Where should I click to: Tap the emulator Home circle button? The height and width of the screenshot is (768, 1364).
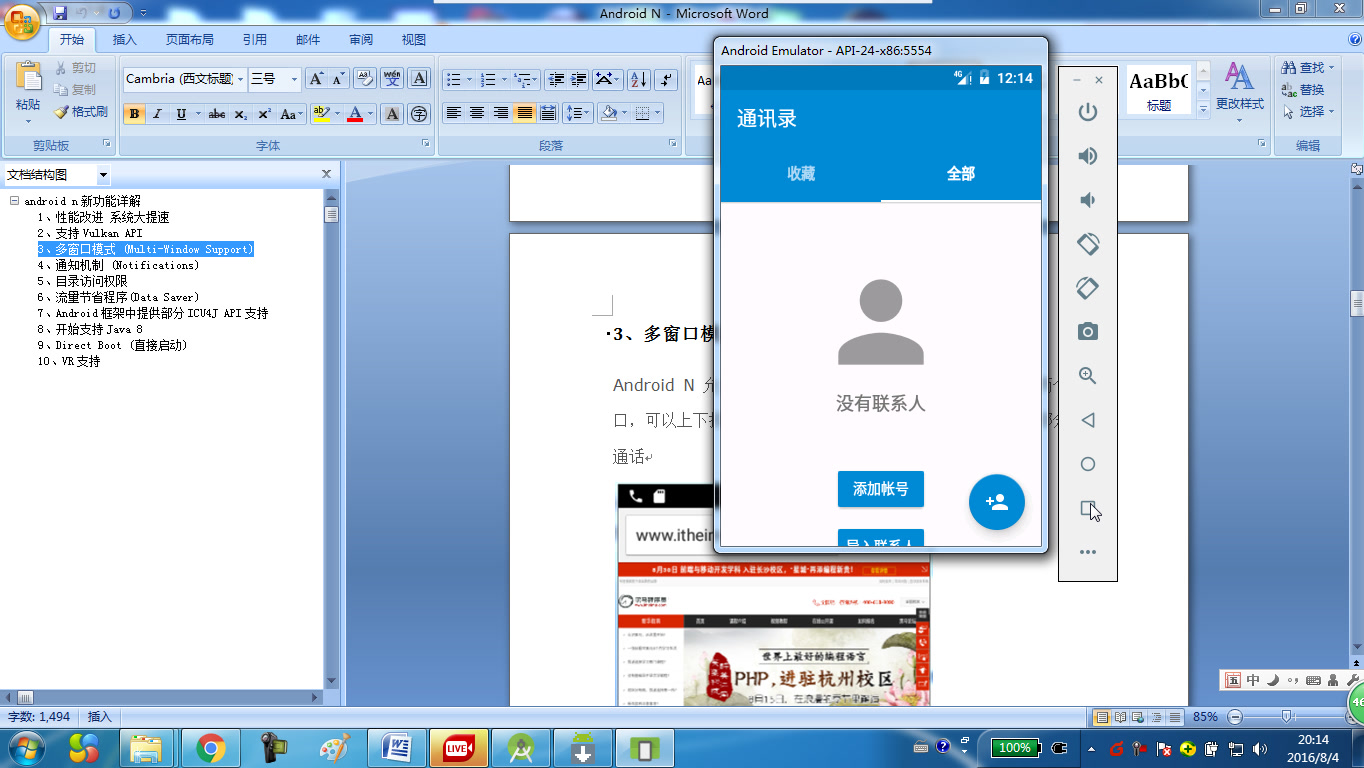pyautogui.click(x=1088, y=464)
